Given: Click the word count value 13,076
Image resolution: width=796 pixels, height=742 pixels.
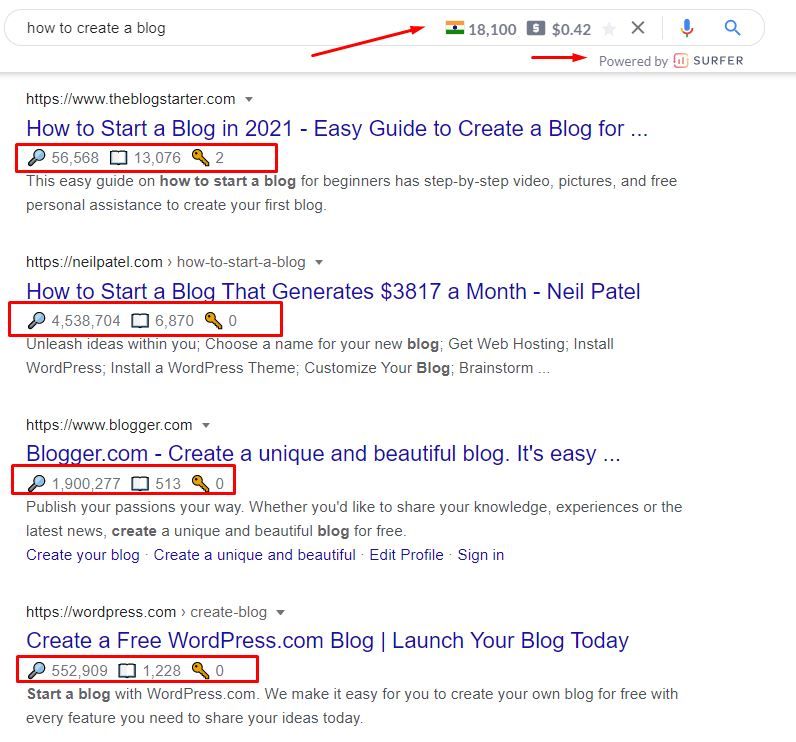Looking at the screenshot, I should (157, 158).
